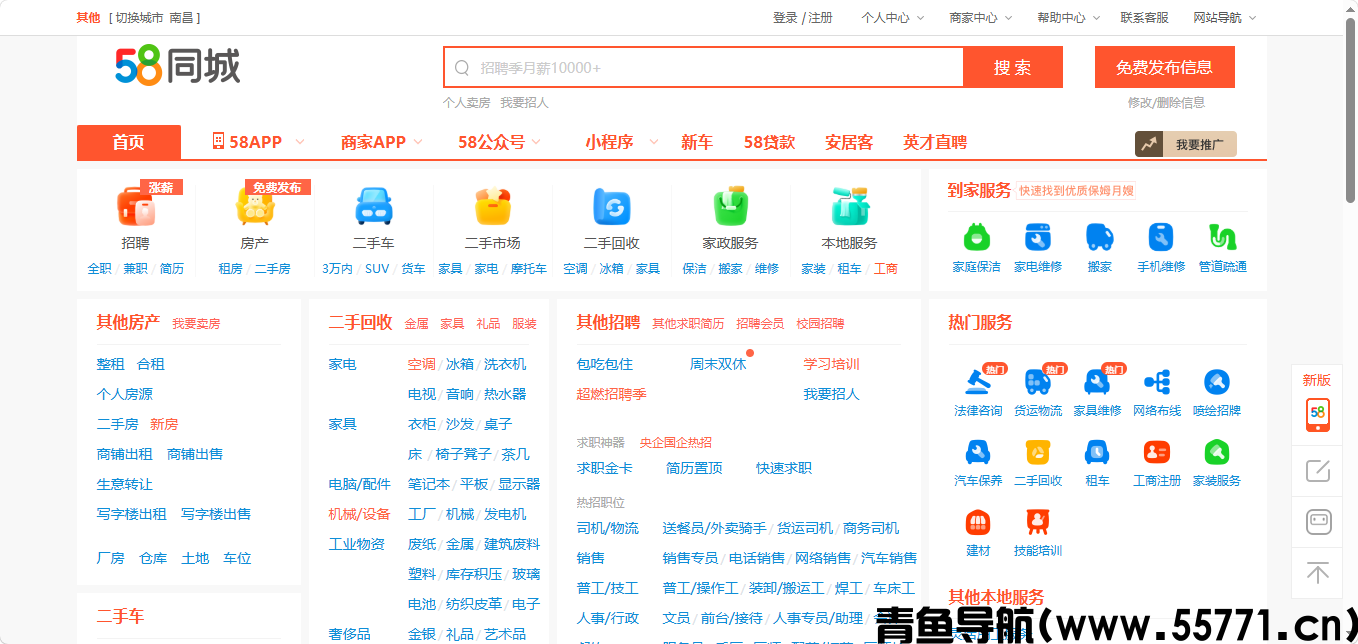
Task: Open the 网络布线 service icon
Action: 1157,381
